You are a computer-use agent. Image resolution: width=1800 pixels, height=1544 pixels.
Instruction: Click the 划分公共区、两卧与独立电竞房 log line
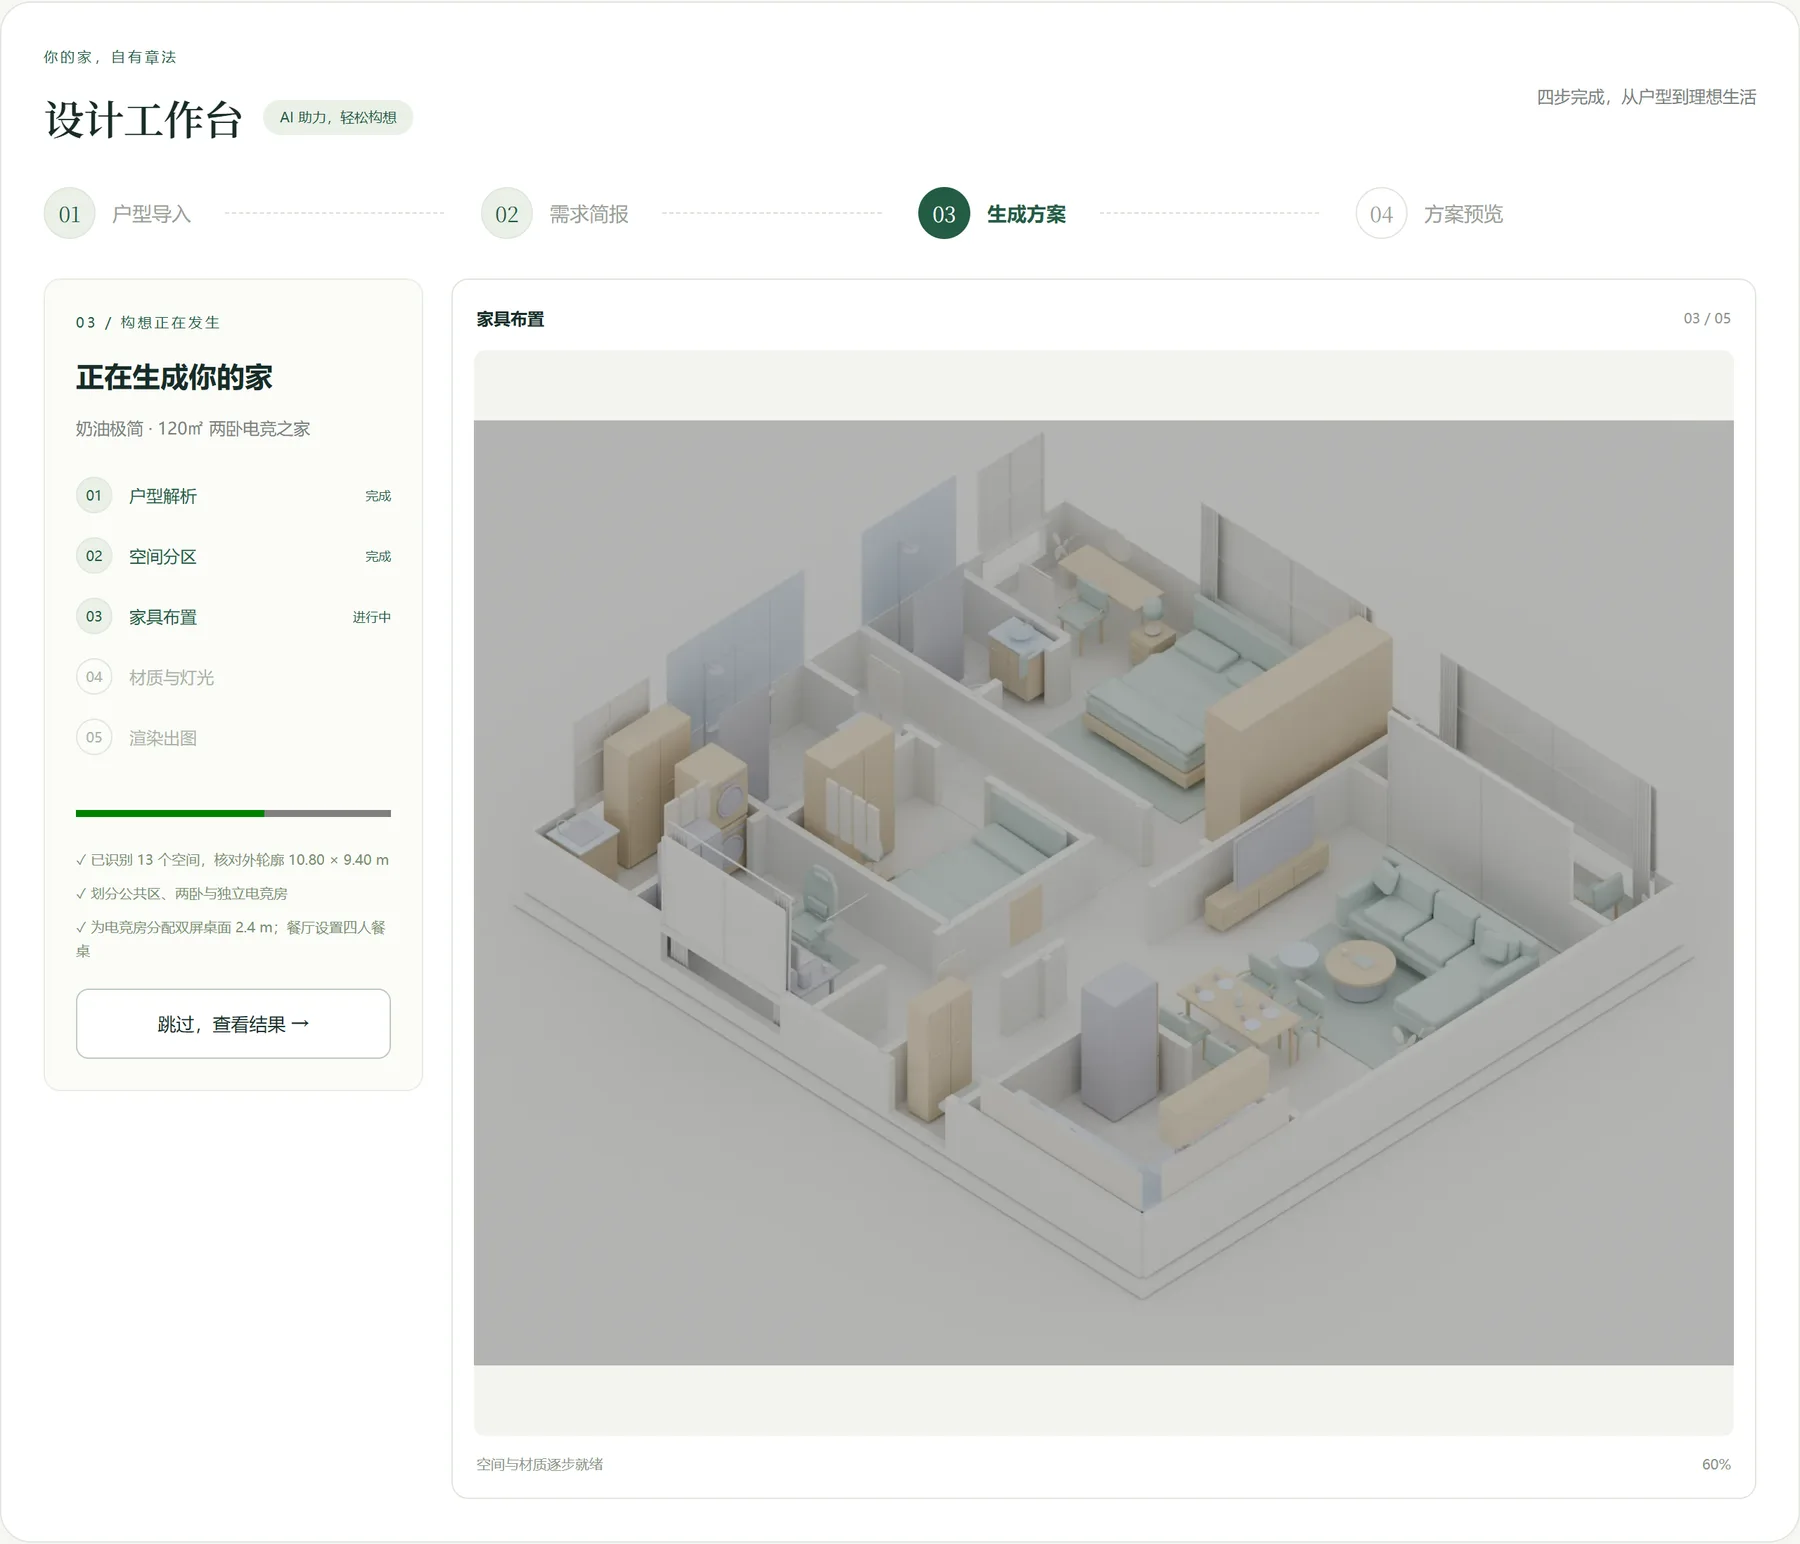tap(182, 894)
